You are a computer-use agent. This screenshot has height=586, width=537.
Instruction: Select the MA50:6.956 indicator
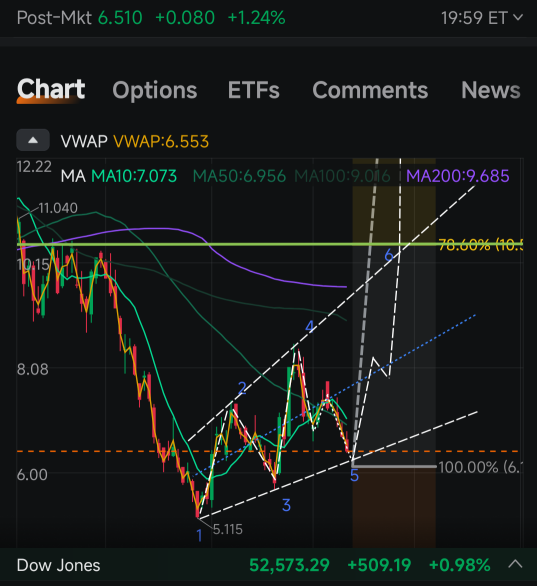[x=239, y=176]
